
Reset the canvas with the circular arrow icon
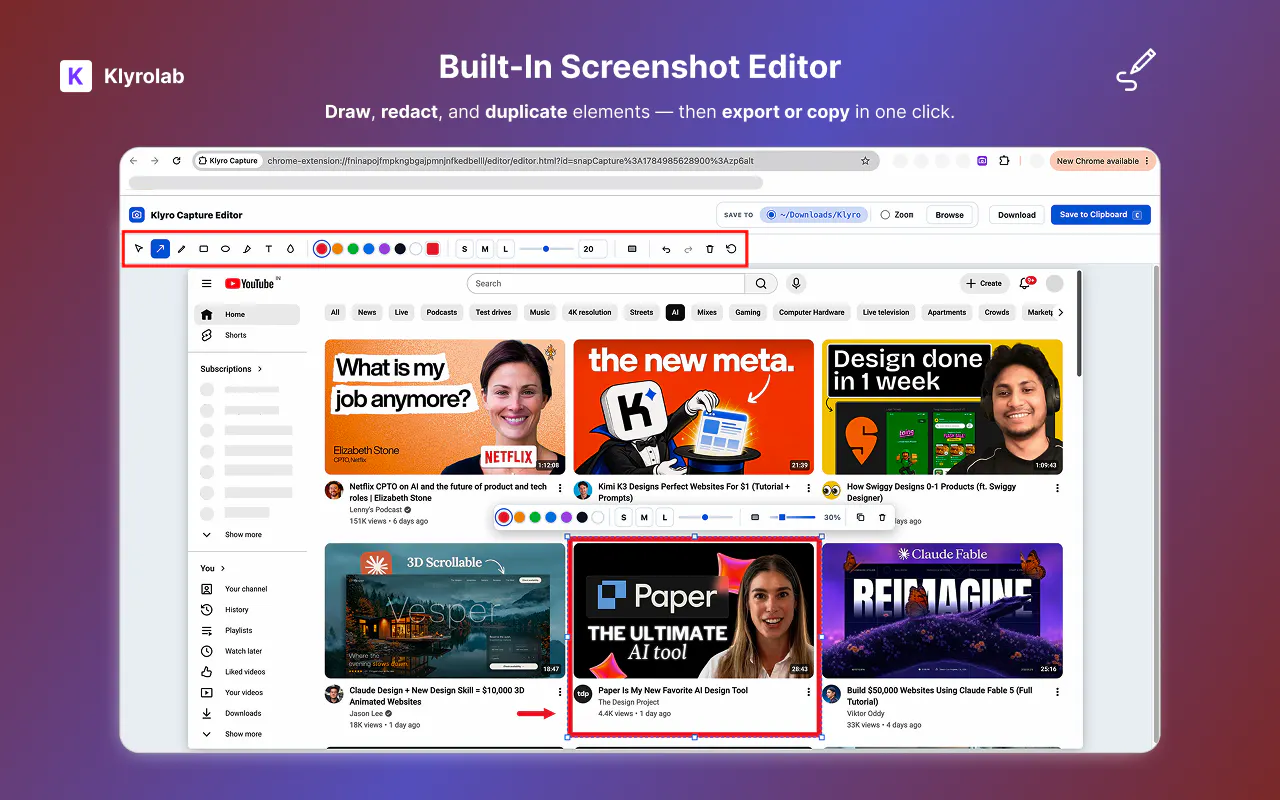[x=731, y=249]
